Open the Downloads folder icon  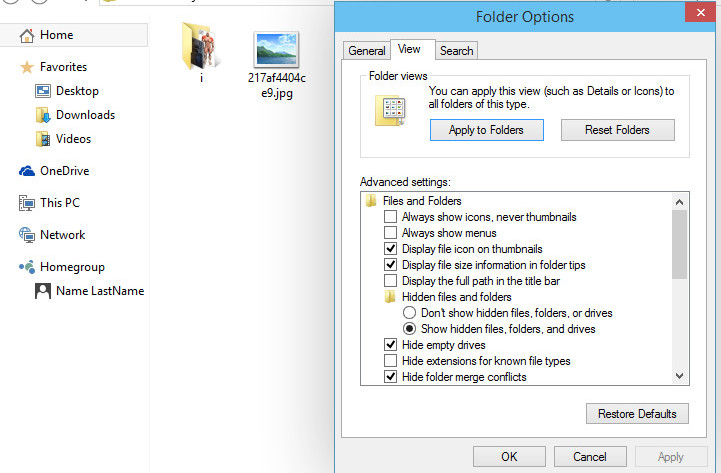[43, 115]
